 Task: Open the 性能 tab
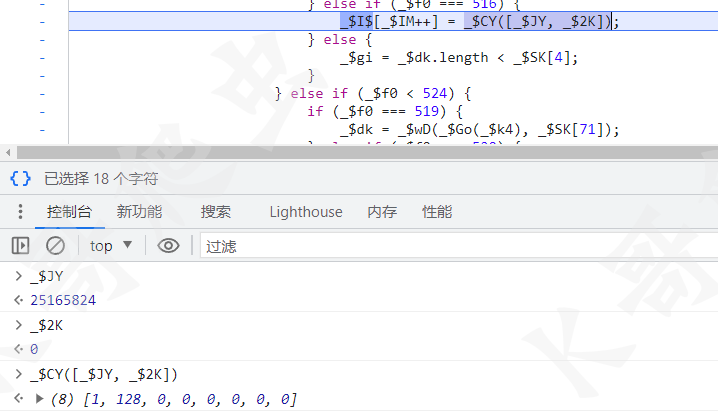pyautogui.click(x=437, y=212)
